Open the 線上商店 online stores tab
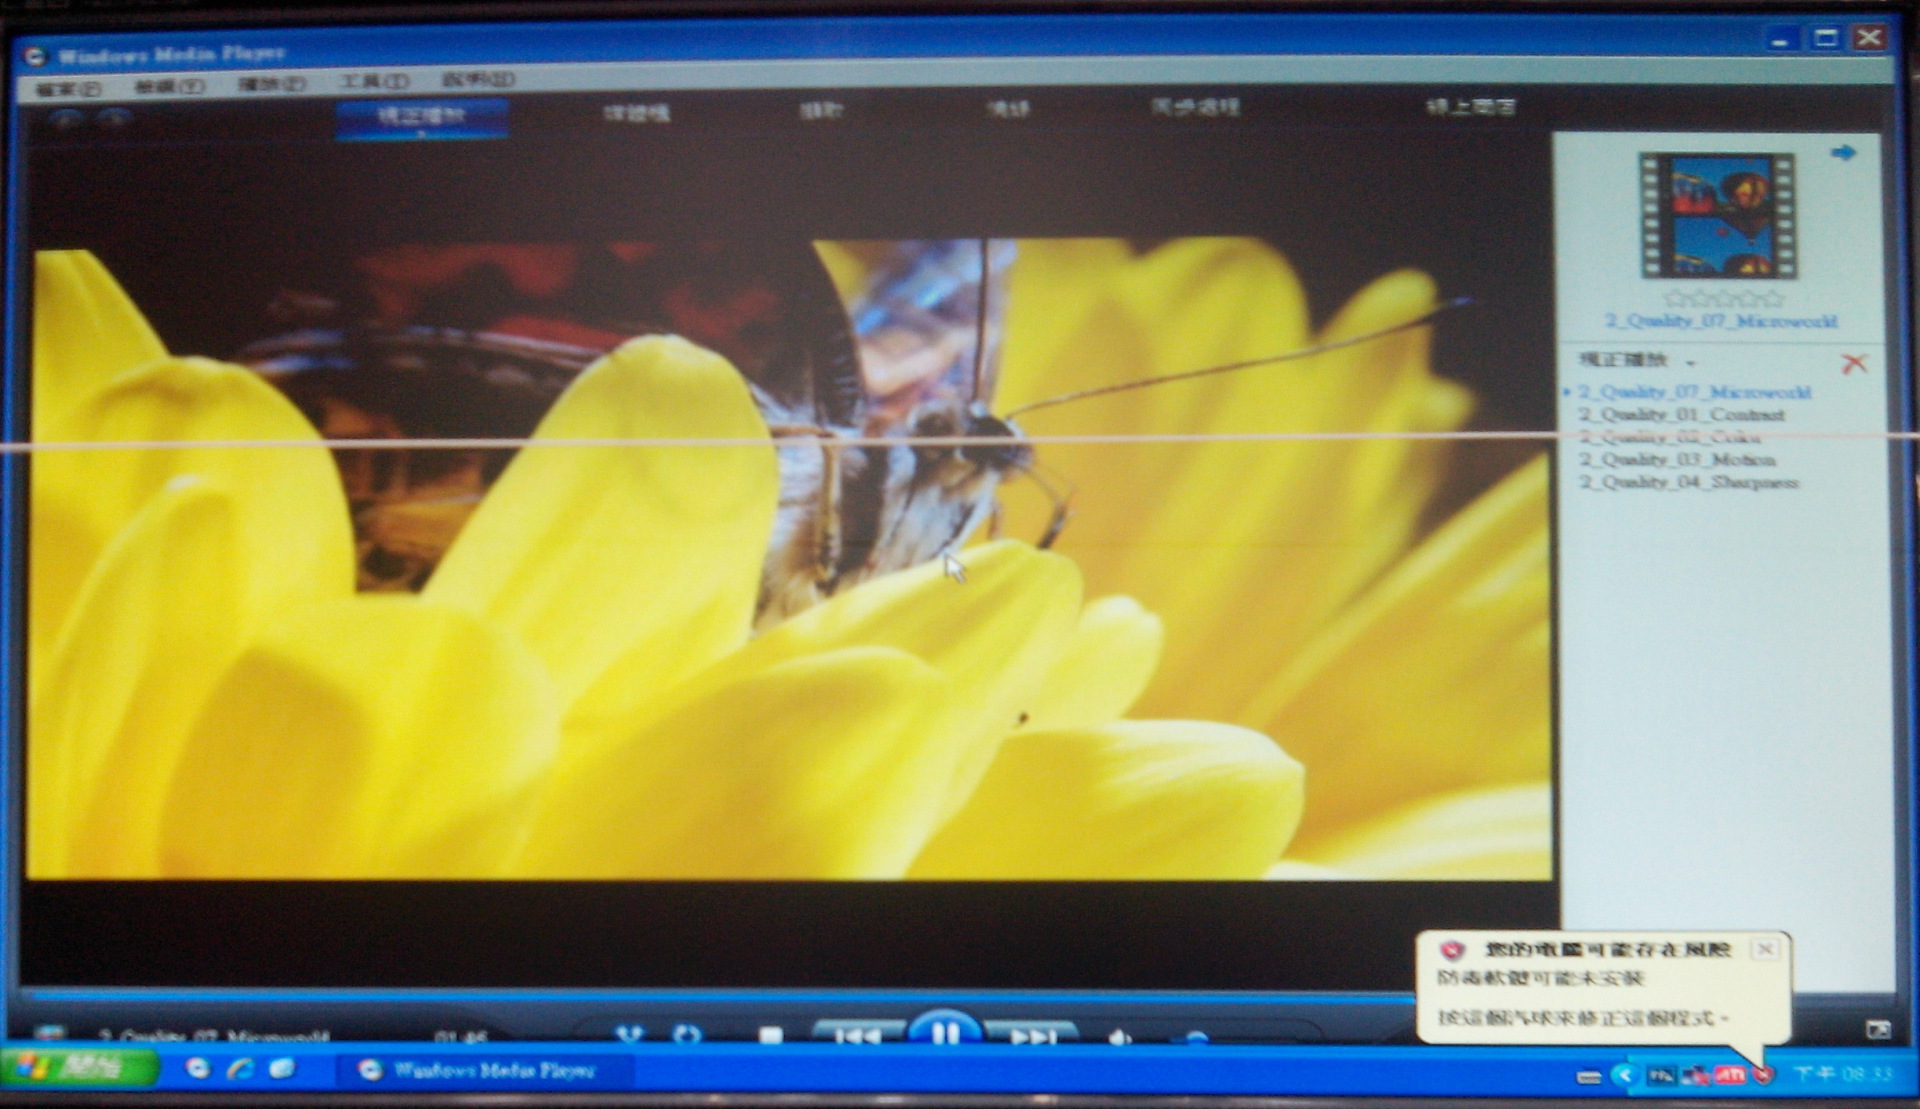1920x1109 pixels. 1471,105
